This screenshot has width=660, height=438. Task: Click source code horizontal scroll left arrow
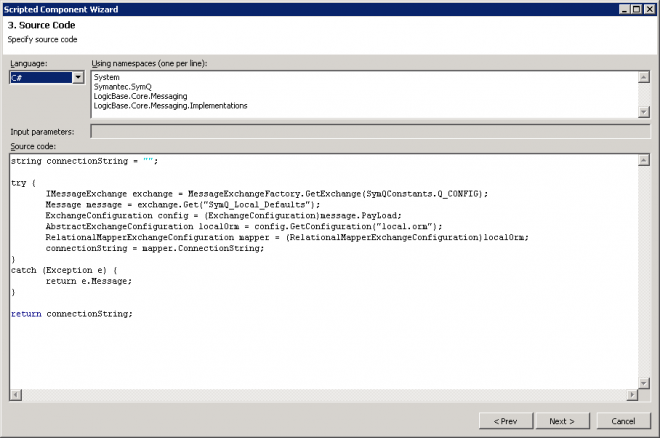[x=16, y=395]
